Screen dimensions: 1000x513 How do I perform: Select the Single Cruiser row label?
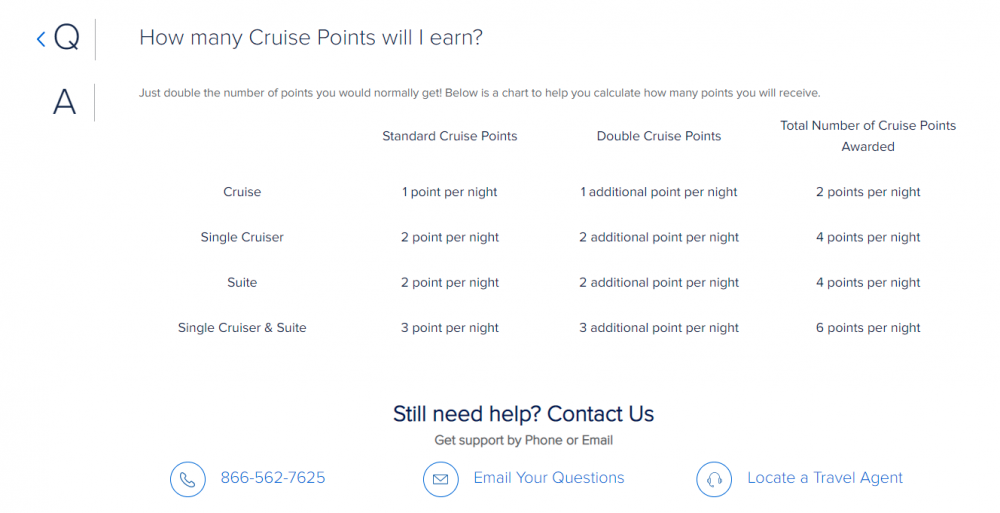242,237
